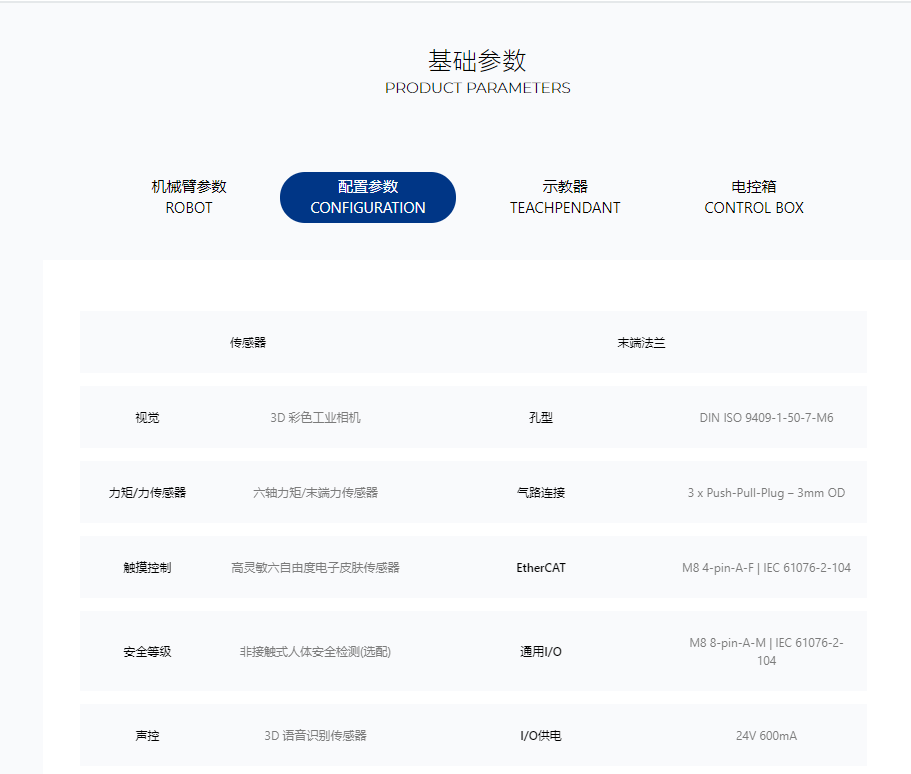
Task: Click the 3D 彩色工业相机 value
Action: pos(315,418)
